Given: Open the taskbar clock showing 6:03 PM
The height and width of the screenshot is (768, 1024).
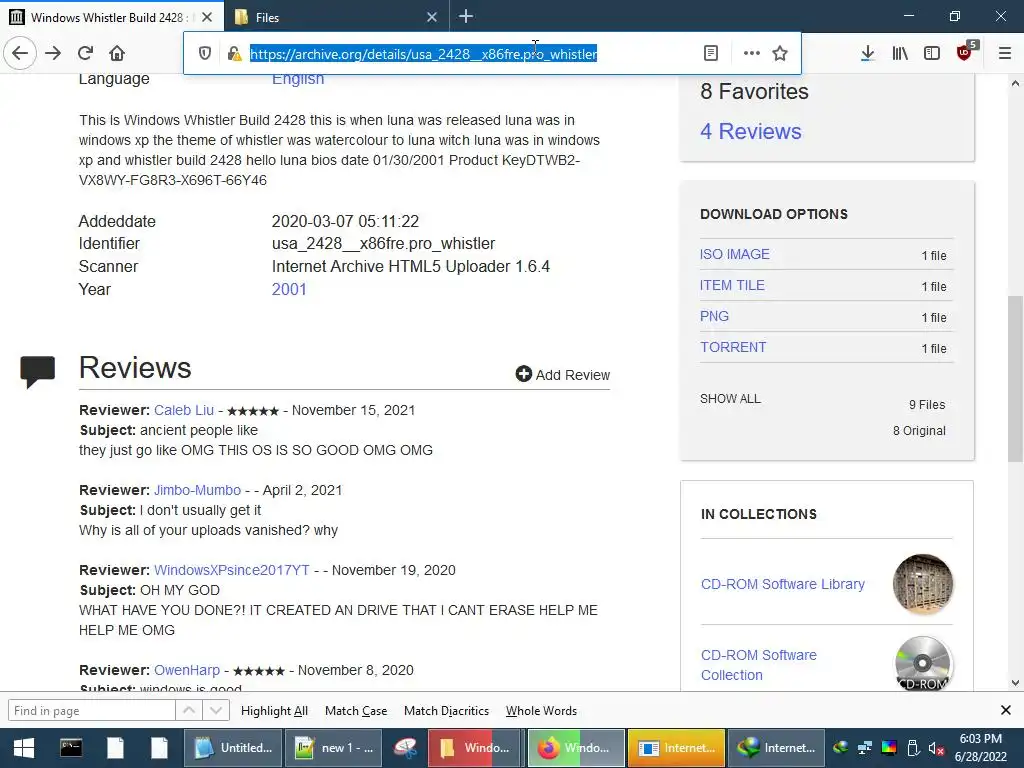Looking at the screenshot, I should [980, 748].
